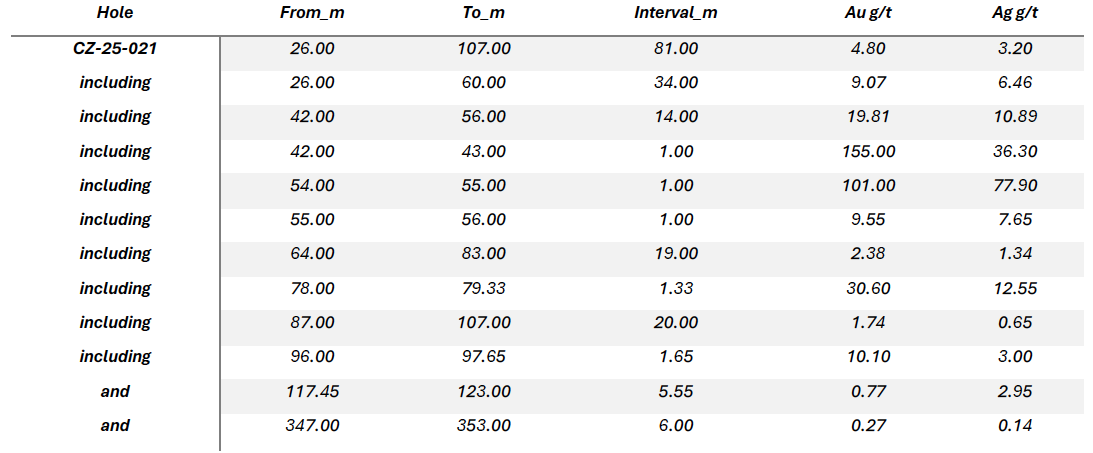
Task: Click the 19.81 Au g/t cell
Action: click(x=868, y=116)
